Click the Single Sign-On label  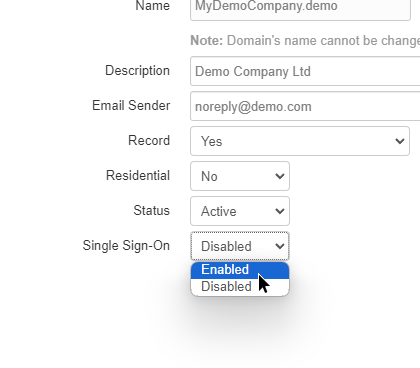[x=126, y=246]
